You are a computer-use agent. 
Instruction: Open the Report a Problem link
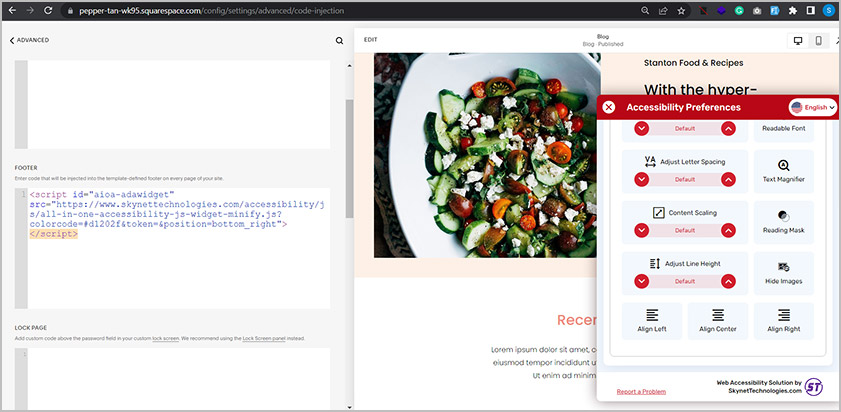641,392
